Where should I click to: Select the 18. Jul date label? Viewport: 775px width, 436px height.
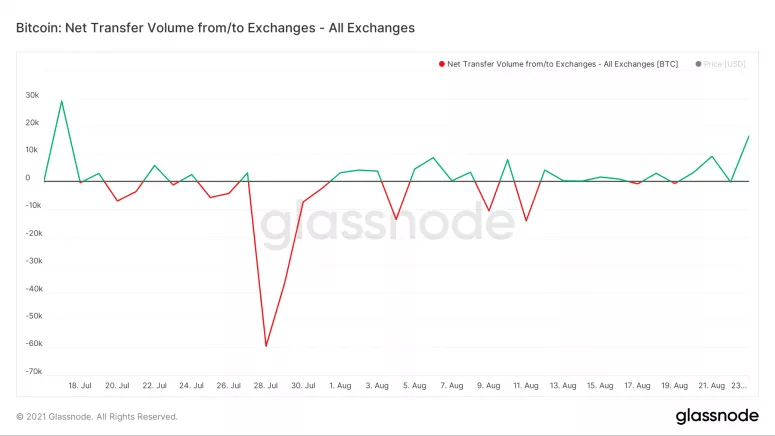[80, 385]
